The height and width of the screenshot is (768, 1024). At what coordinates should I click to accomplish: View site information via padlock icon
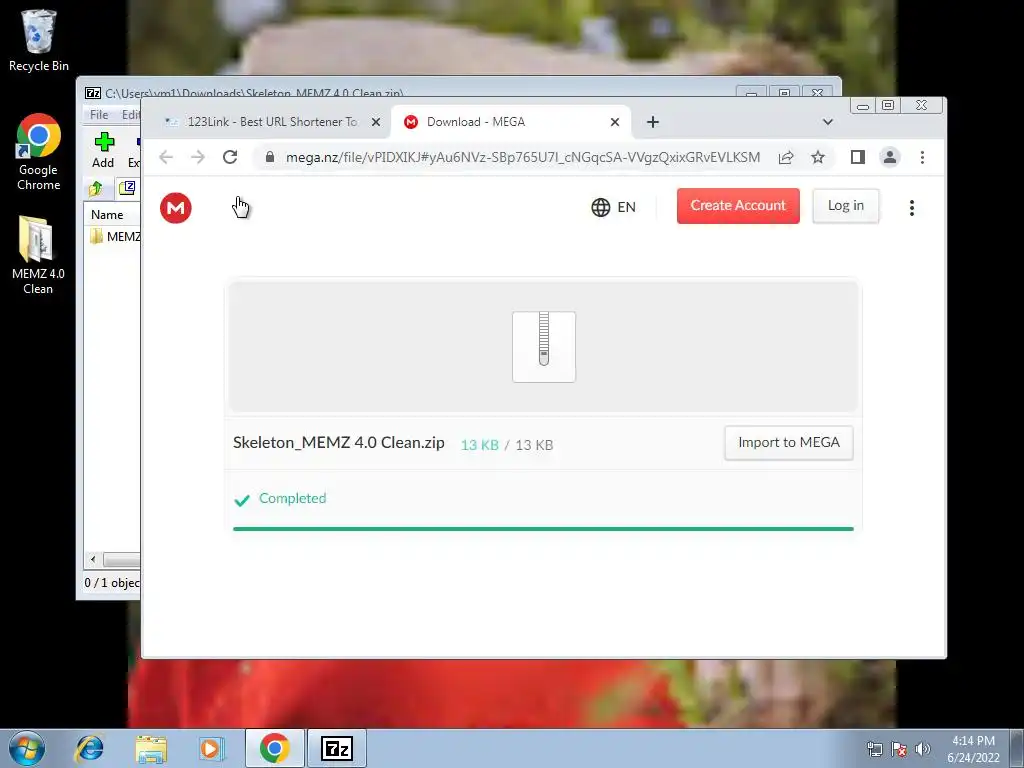tap(270, 157)
